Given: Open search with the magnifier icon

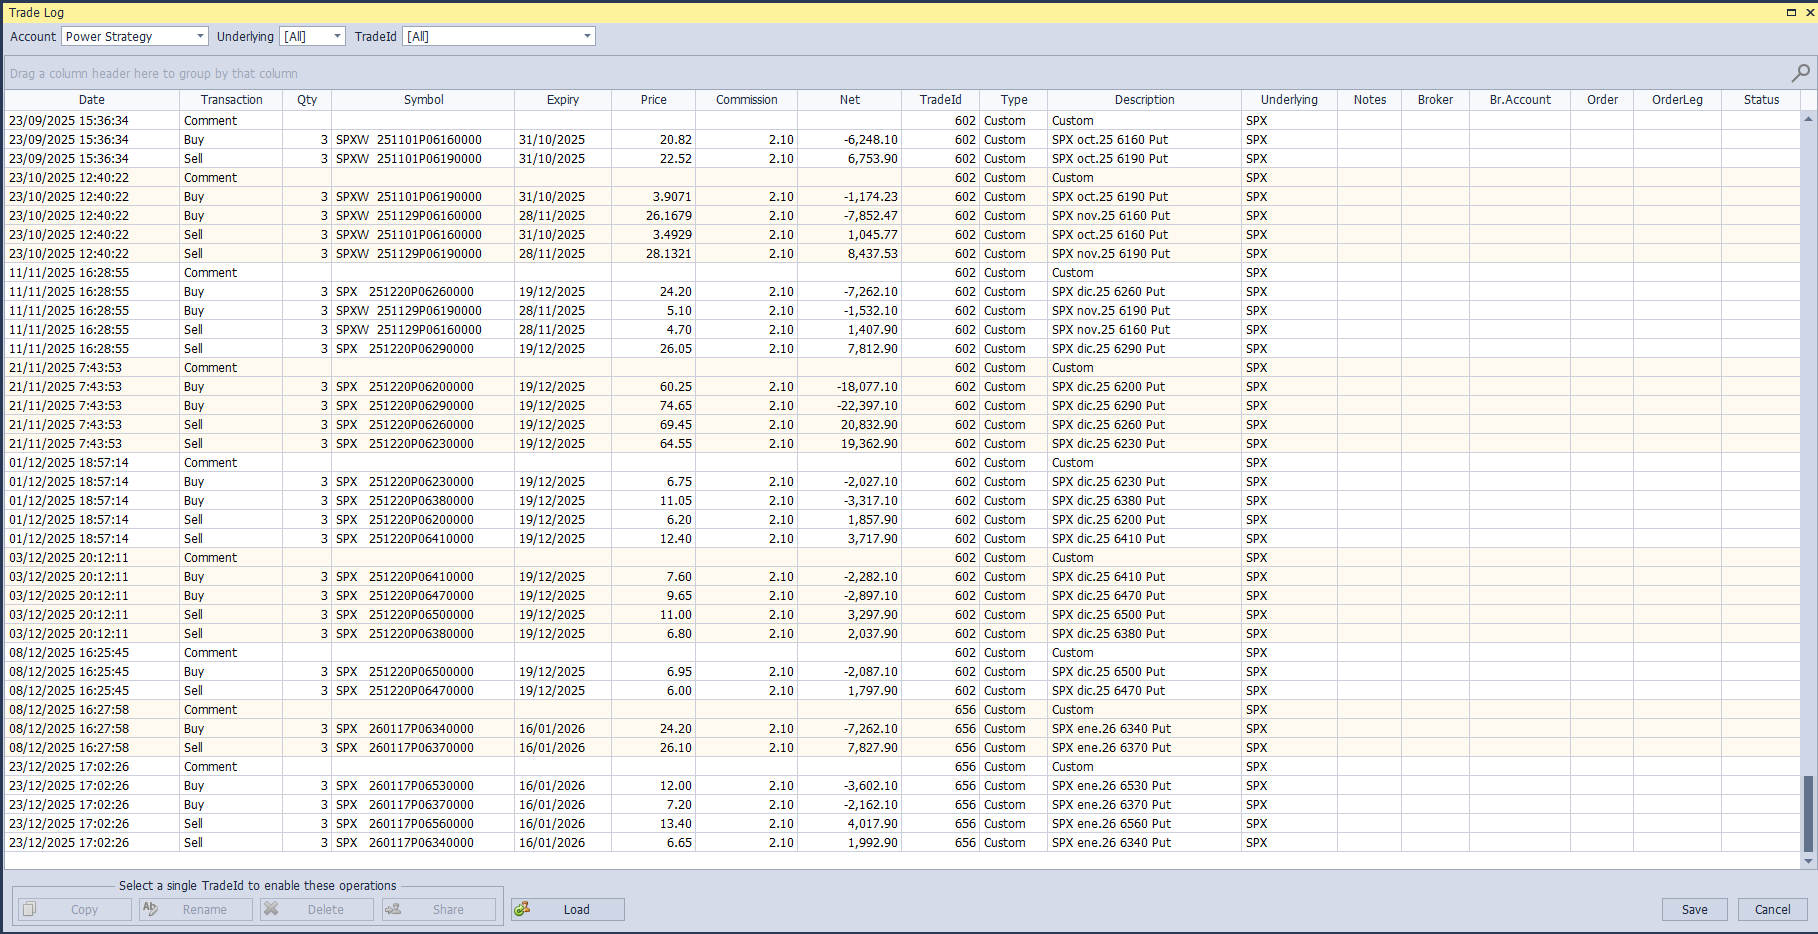Looking at the screenshot, I should pyautogui.click(x=1799, y=72).
